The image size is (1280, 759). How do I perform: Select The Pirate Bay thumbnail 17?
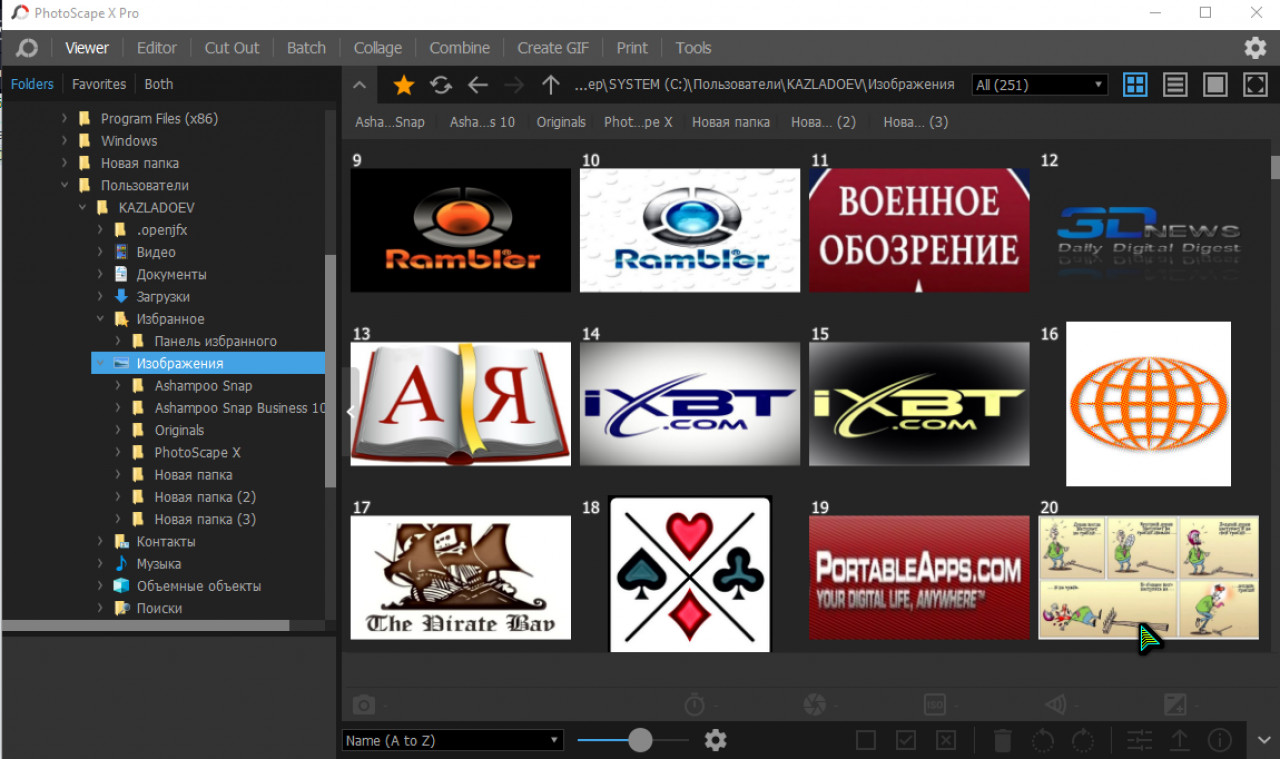click(x=461, y=577)
